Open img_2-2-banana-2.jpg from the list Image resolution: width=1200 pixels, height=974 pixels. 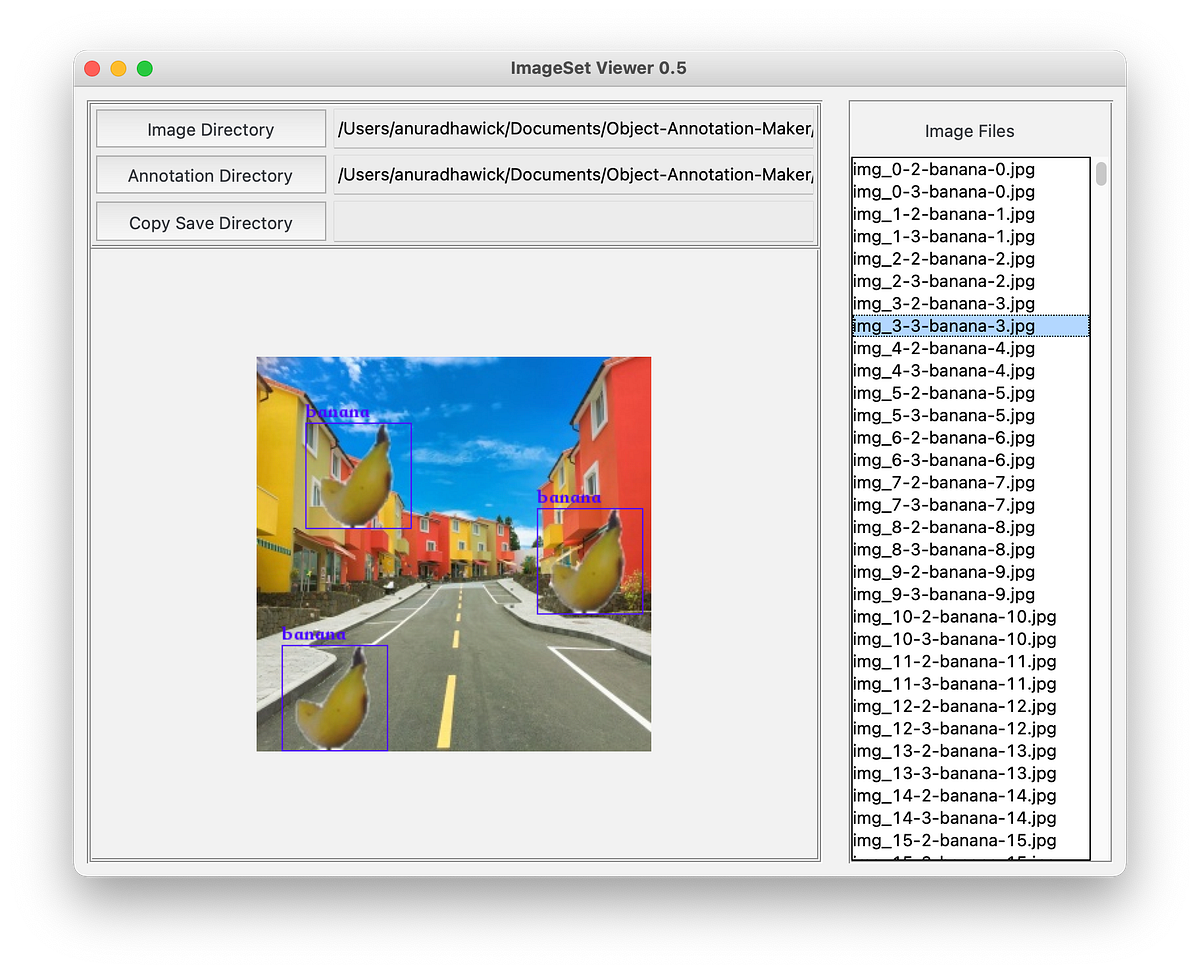click(943, 258)
